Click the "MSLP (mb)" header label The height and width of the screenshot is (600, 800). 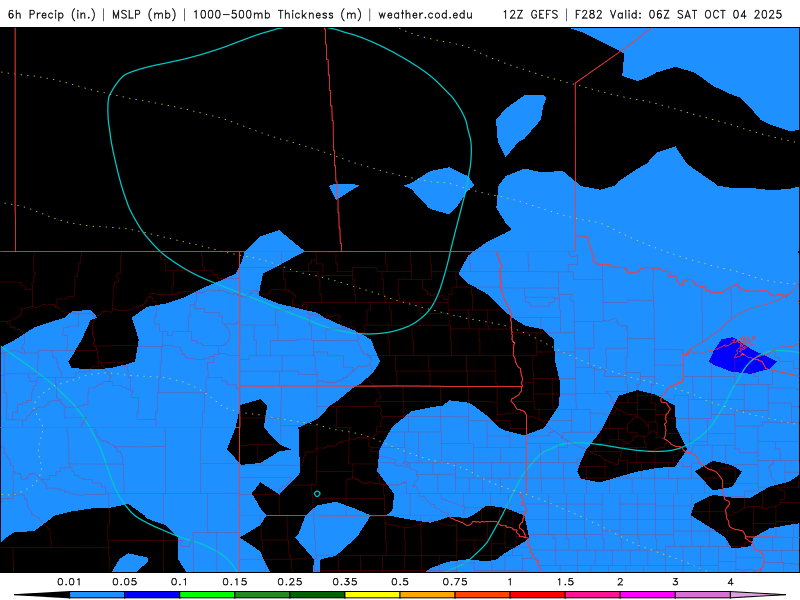tap(144, 14)
